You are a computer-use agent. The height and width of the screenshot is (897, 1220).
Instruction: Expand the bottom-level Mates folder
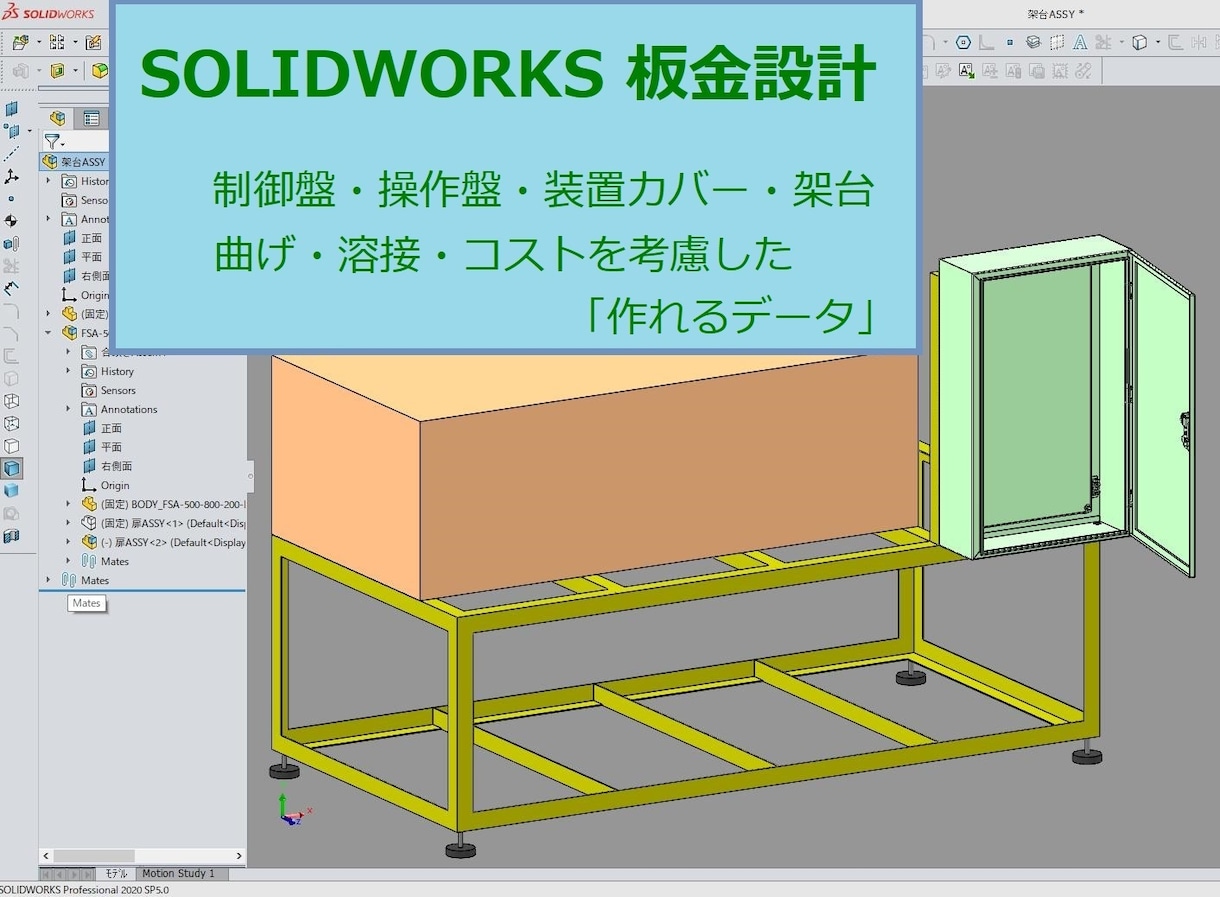tap(48, 580)
